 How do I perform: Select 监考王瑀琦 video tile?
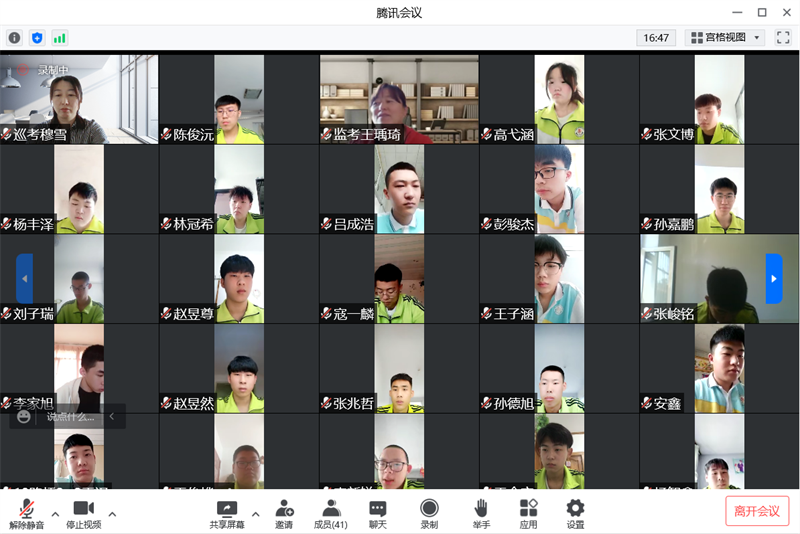pos(399,99)
